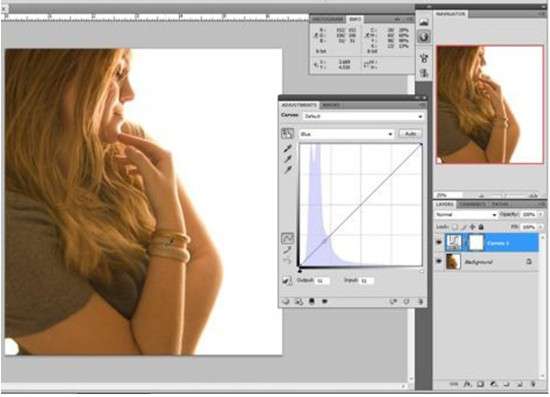Screen dimensions: 550x397
Task: Select the edit points curve mode icon
Action: 288,238
